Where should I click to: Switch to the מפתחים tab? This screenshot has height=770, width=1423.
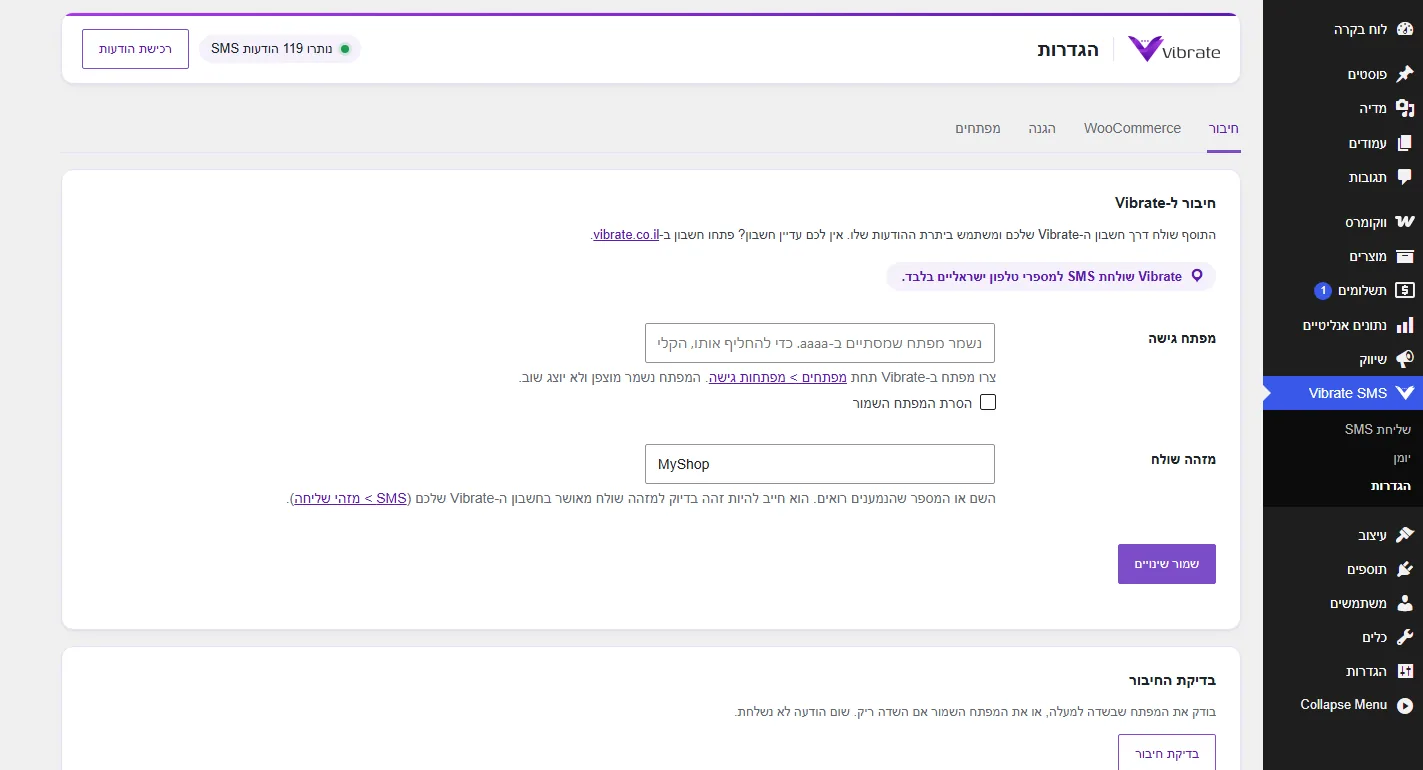click(978, 128)
